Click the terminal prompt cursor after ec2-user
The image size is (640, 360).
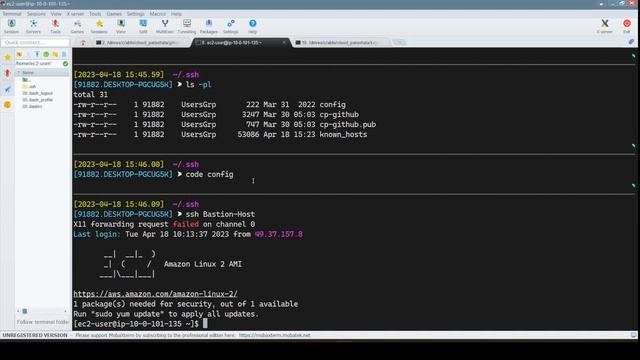click(x=205, y=324)
